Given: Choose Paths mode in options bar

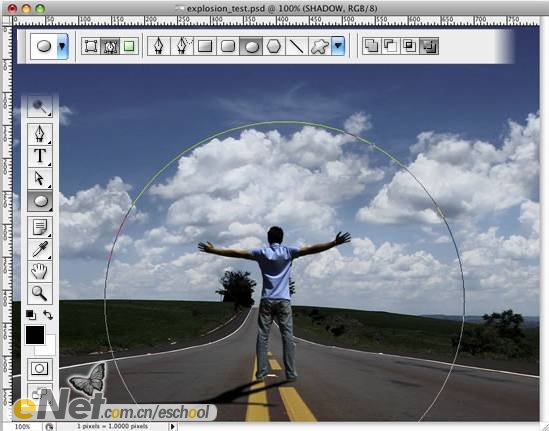Looking at the screenshot, I should pyautogui.click(x=110, y=46).
